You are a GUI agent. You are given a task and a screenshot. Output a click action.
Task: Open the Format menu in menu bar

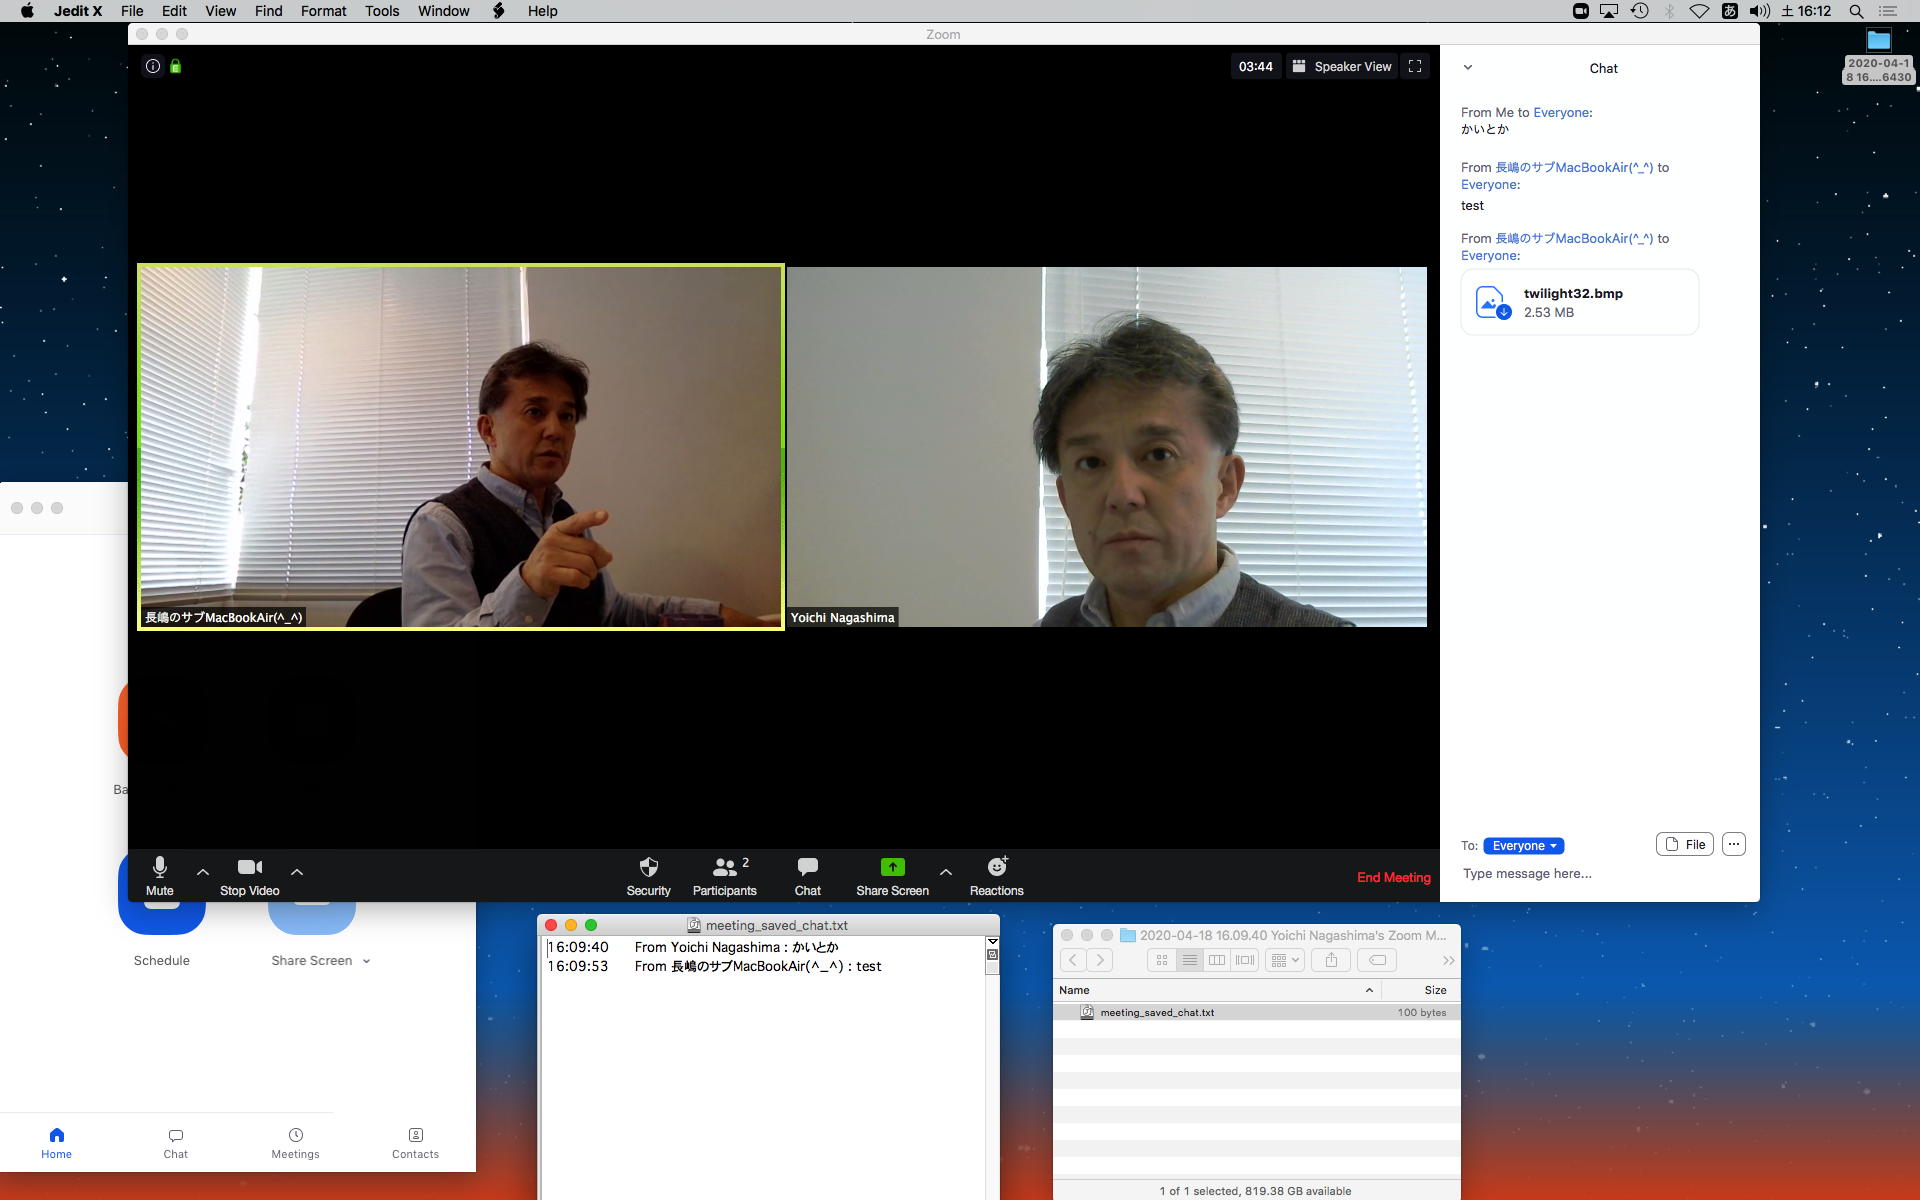pos(323,11)
